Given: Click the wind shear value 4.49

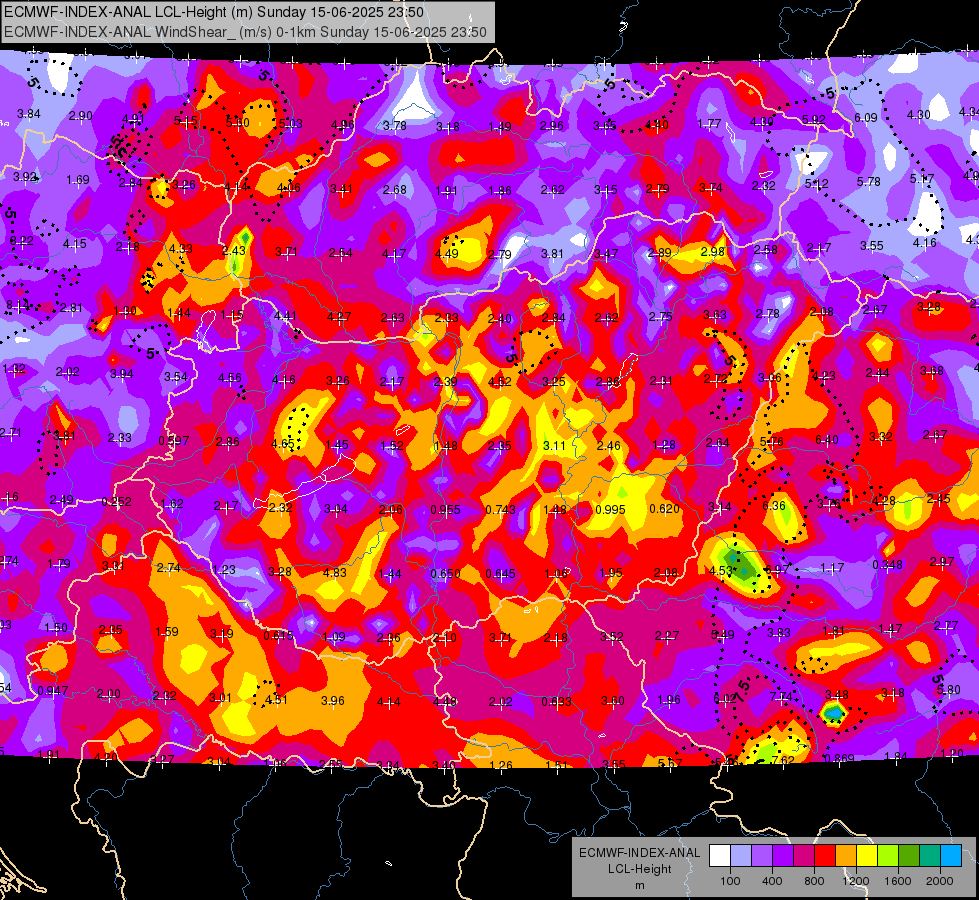Looking at the screenshot, I should click(447, 254).
